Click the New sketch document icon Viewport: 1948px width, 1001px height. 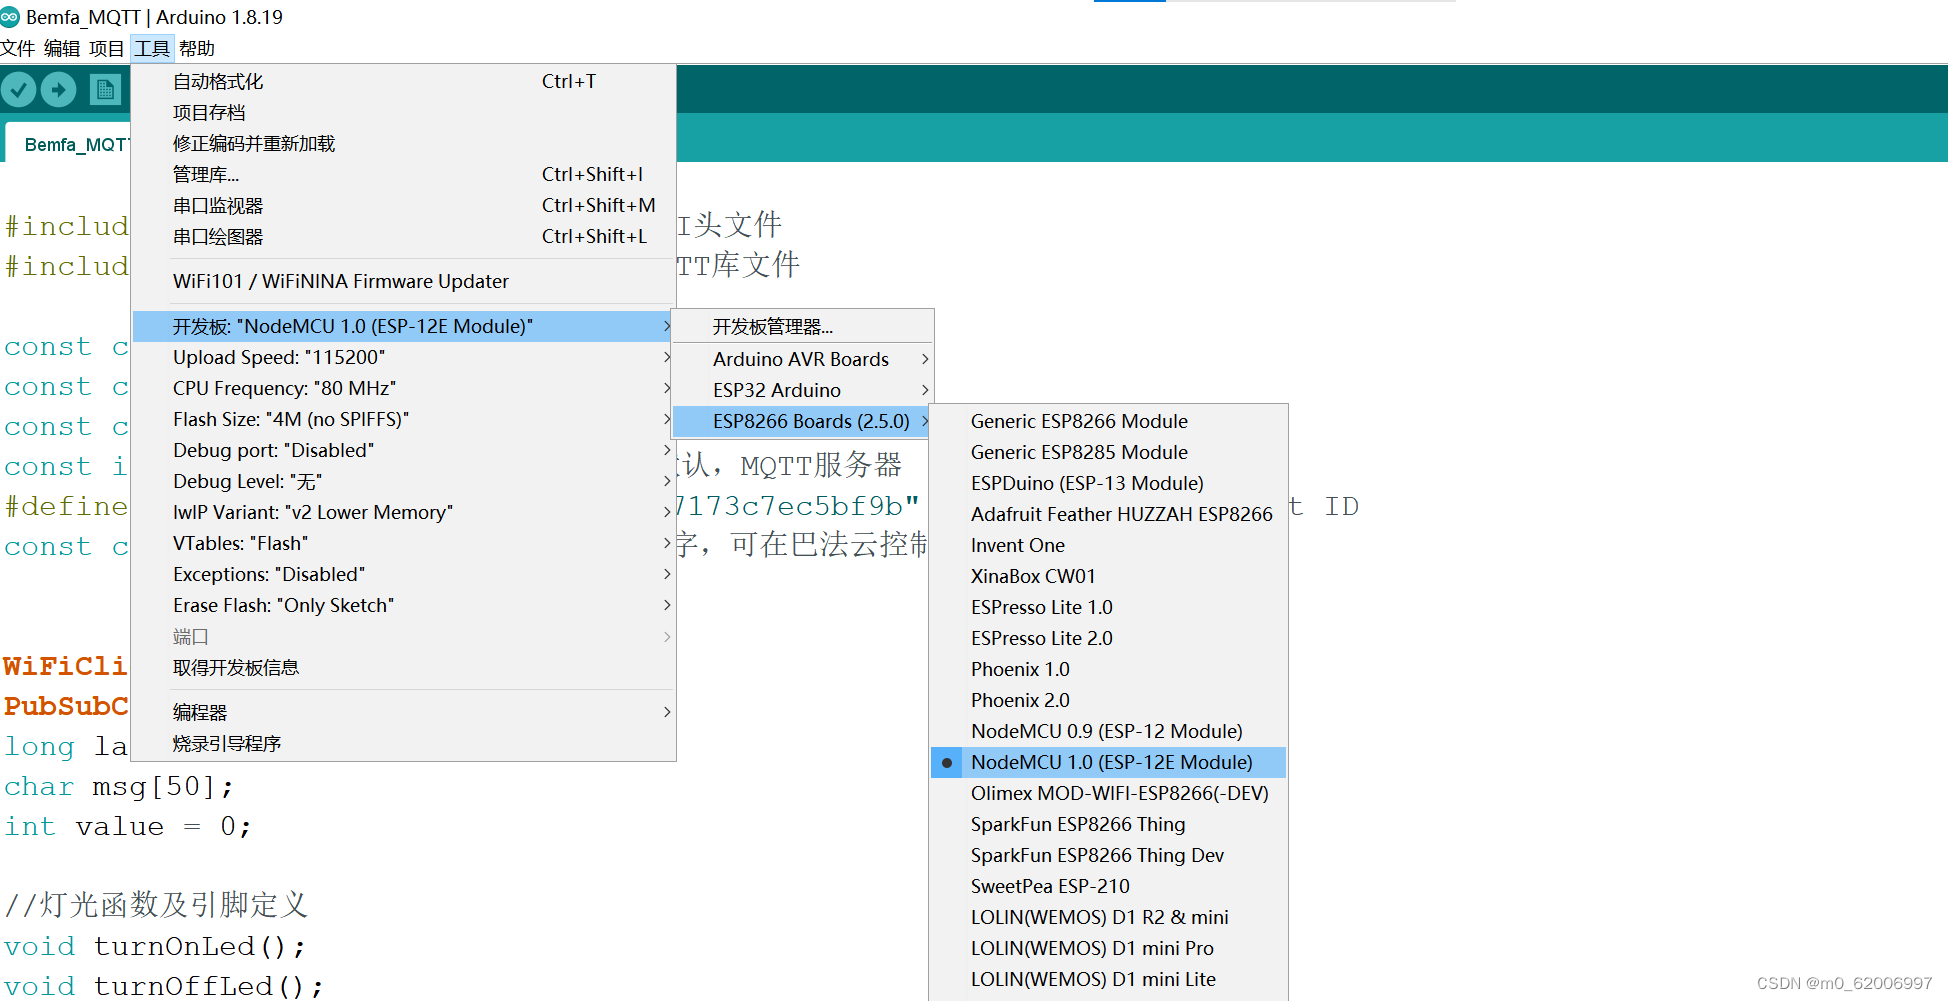(103, 89)
